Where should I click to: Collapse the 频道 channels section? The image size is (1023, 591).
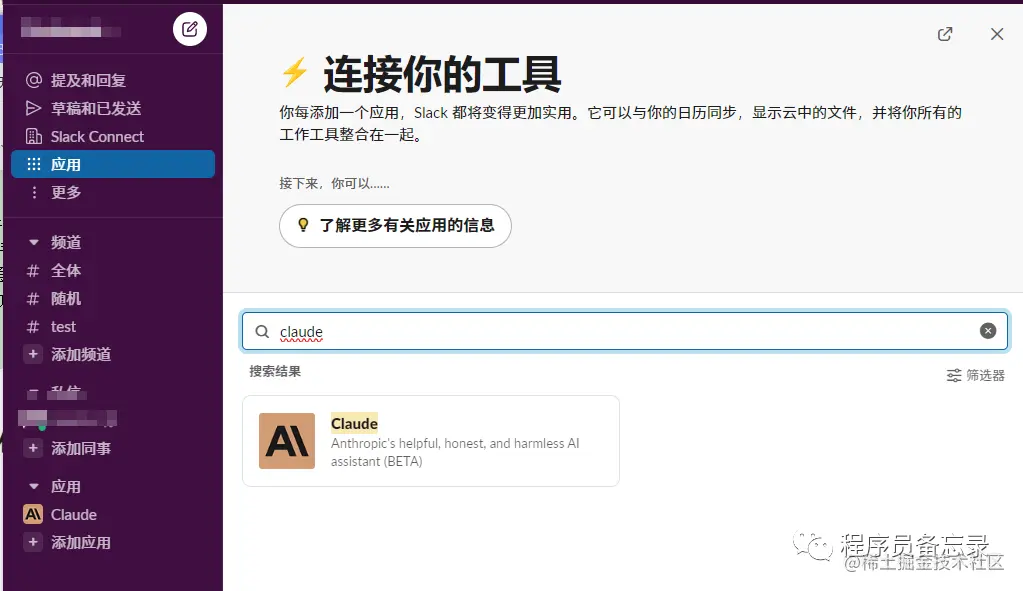(34, 242)
